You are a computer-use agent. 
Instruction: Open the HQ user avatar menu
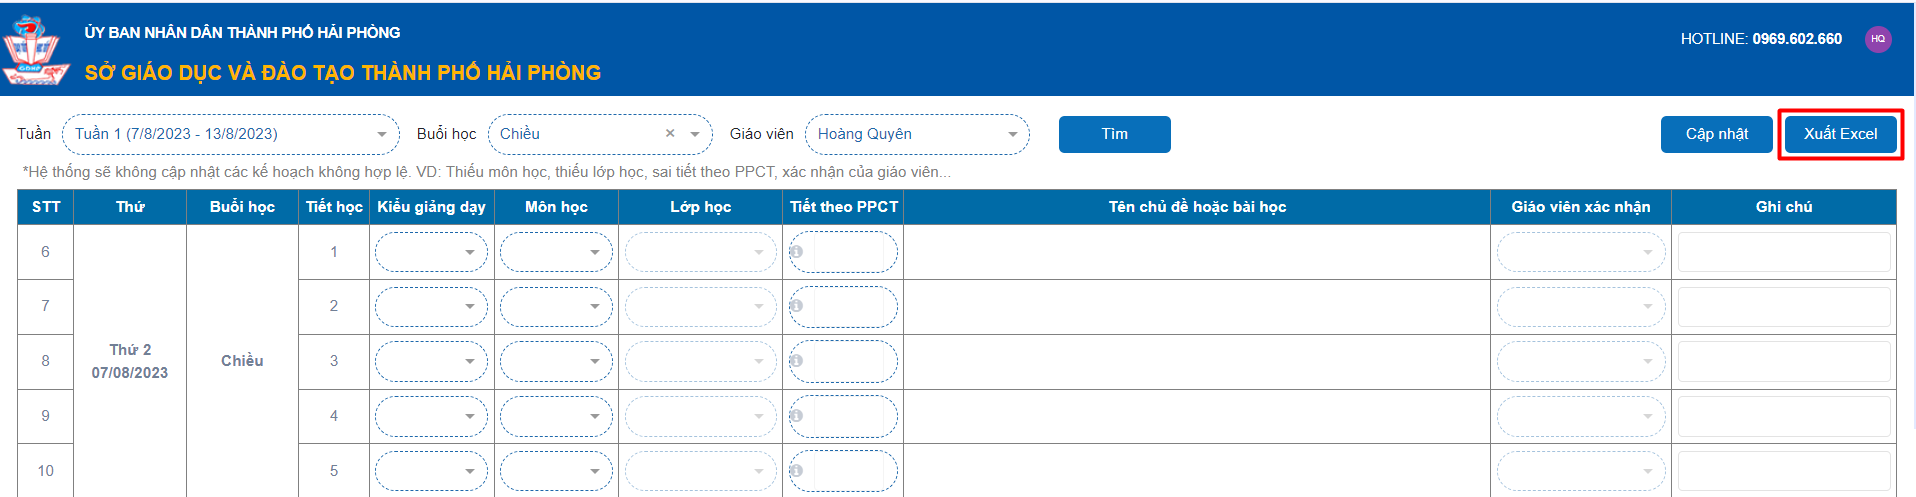(1878, 39)
